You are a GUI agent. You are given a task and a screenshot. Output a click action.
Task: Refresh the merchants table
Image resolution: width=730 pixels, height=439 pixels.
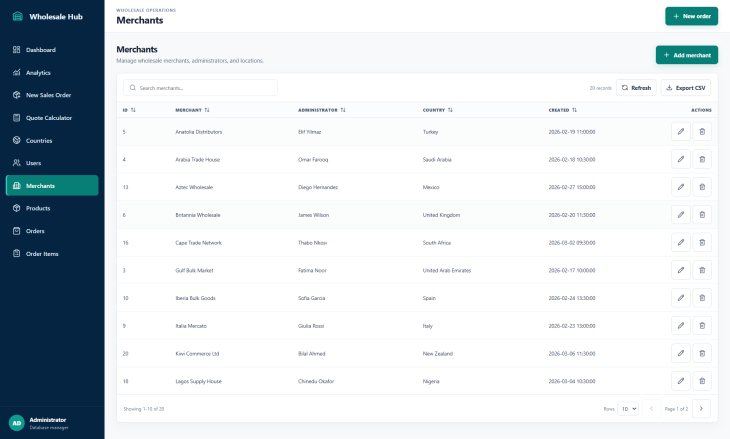coord(636,88)
